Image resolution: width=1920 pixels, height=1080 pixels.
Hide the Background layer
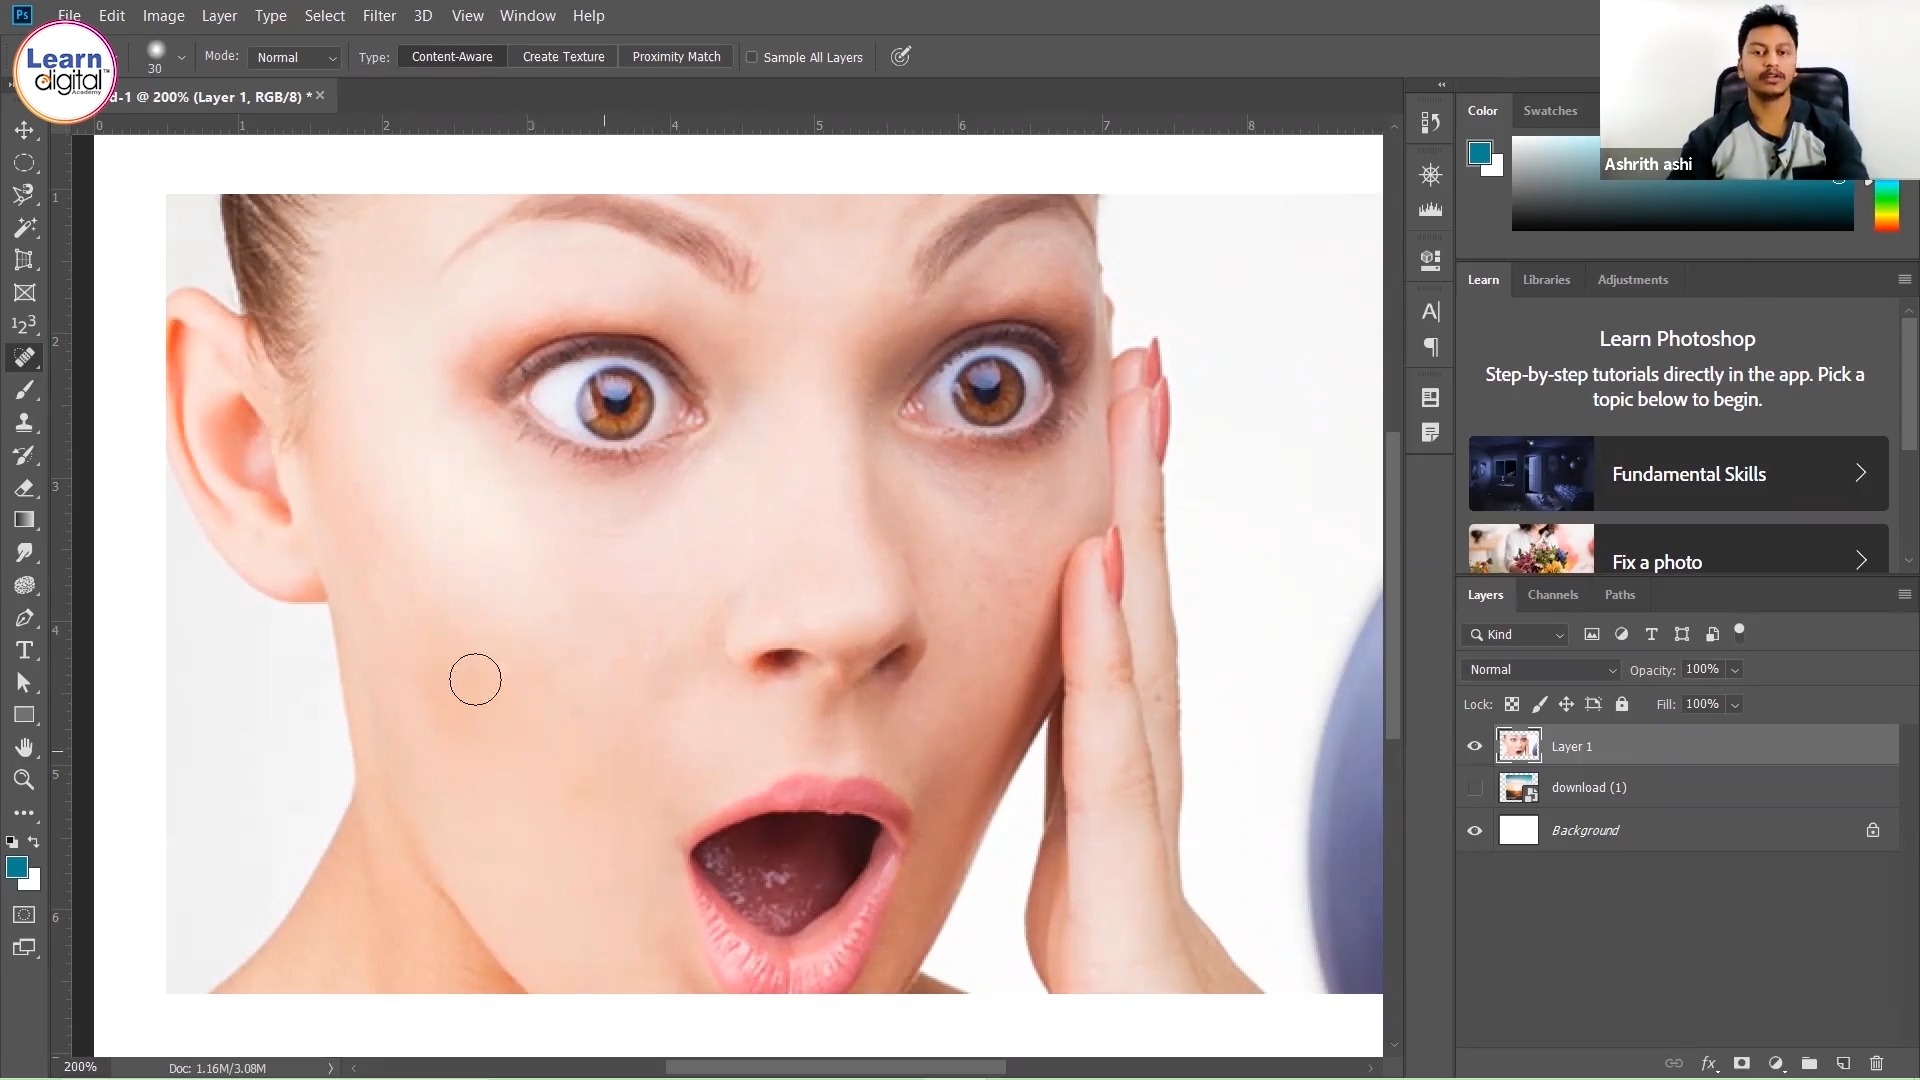(x=1475, y=830)
